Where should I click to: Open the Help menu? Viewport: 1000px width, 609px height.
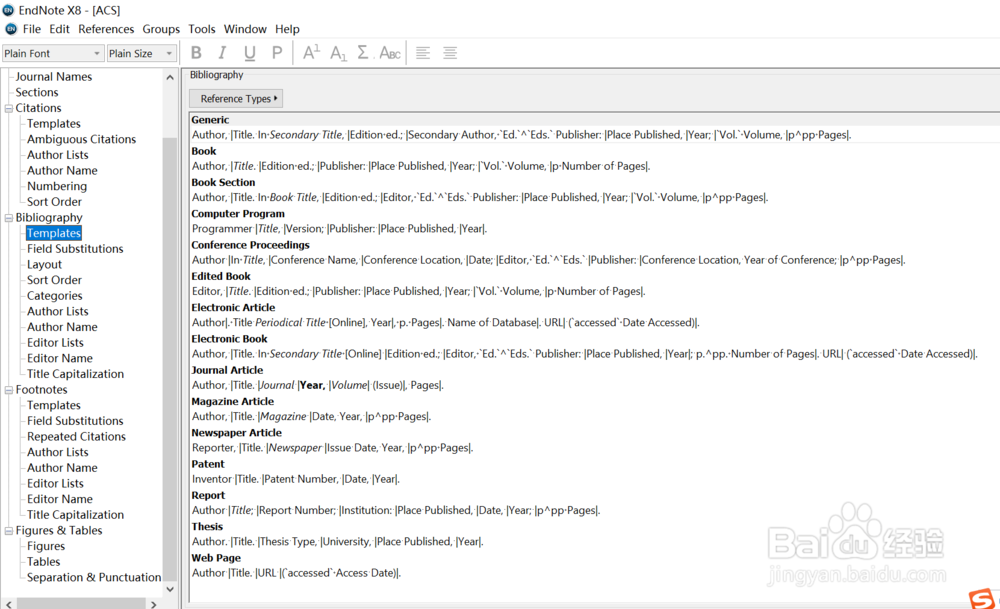click(287, 29)
